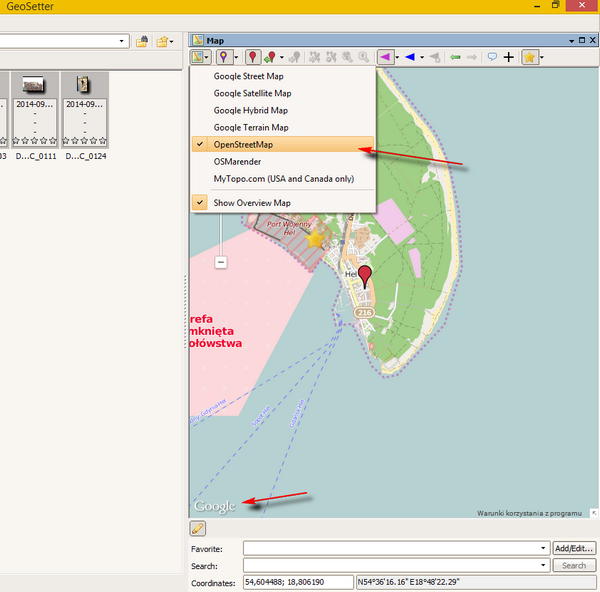Click the black plus crosshair icon
Screen dimensions: 600x592
[x=509, y=57]
